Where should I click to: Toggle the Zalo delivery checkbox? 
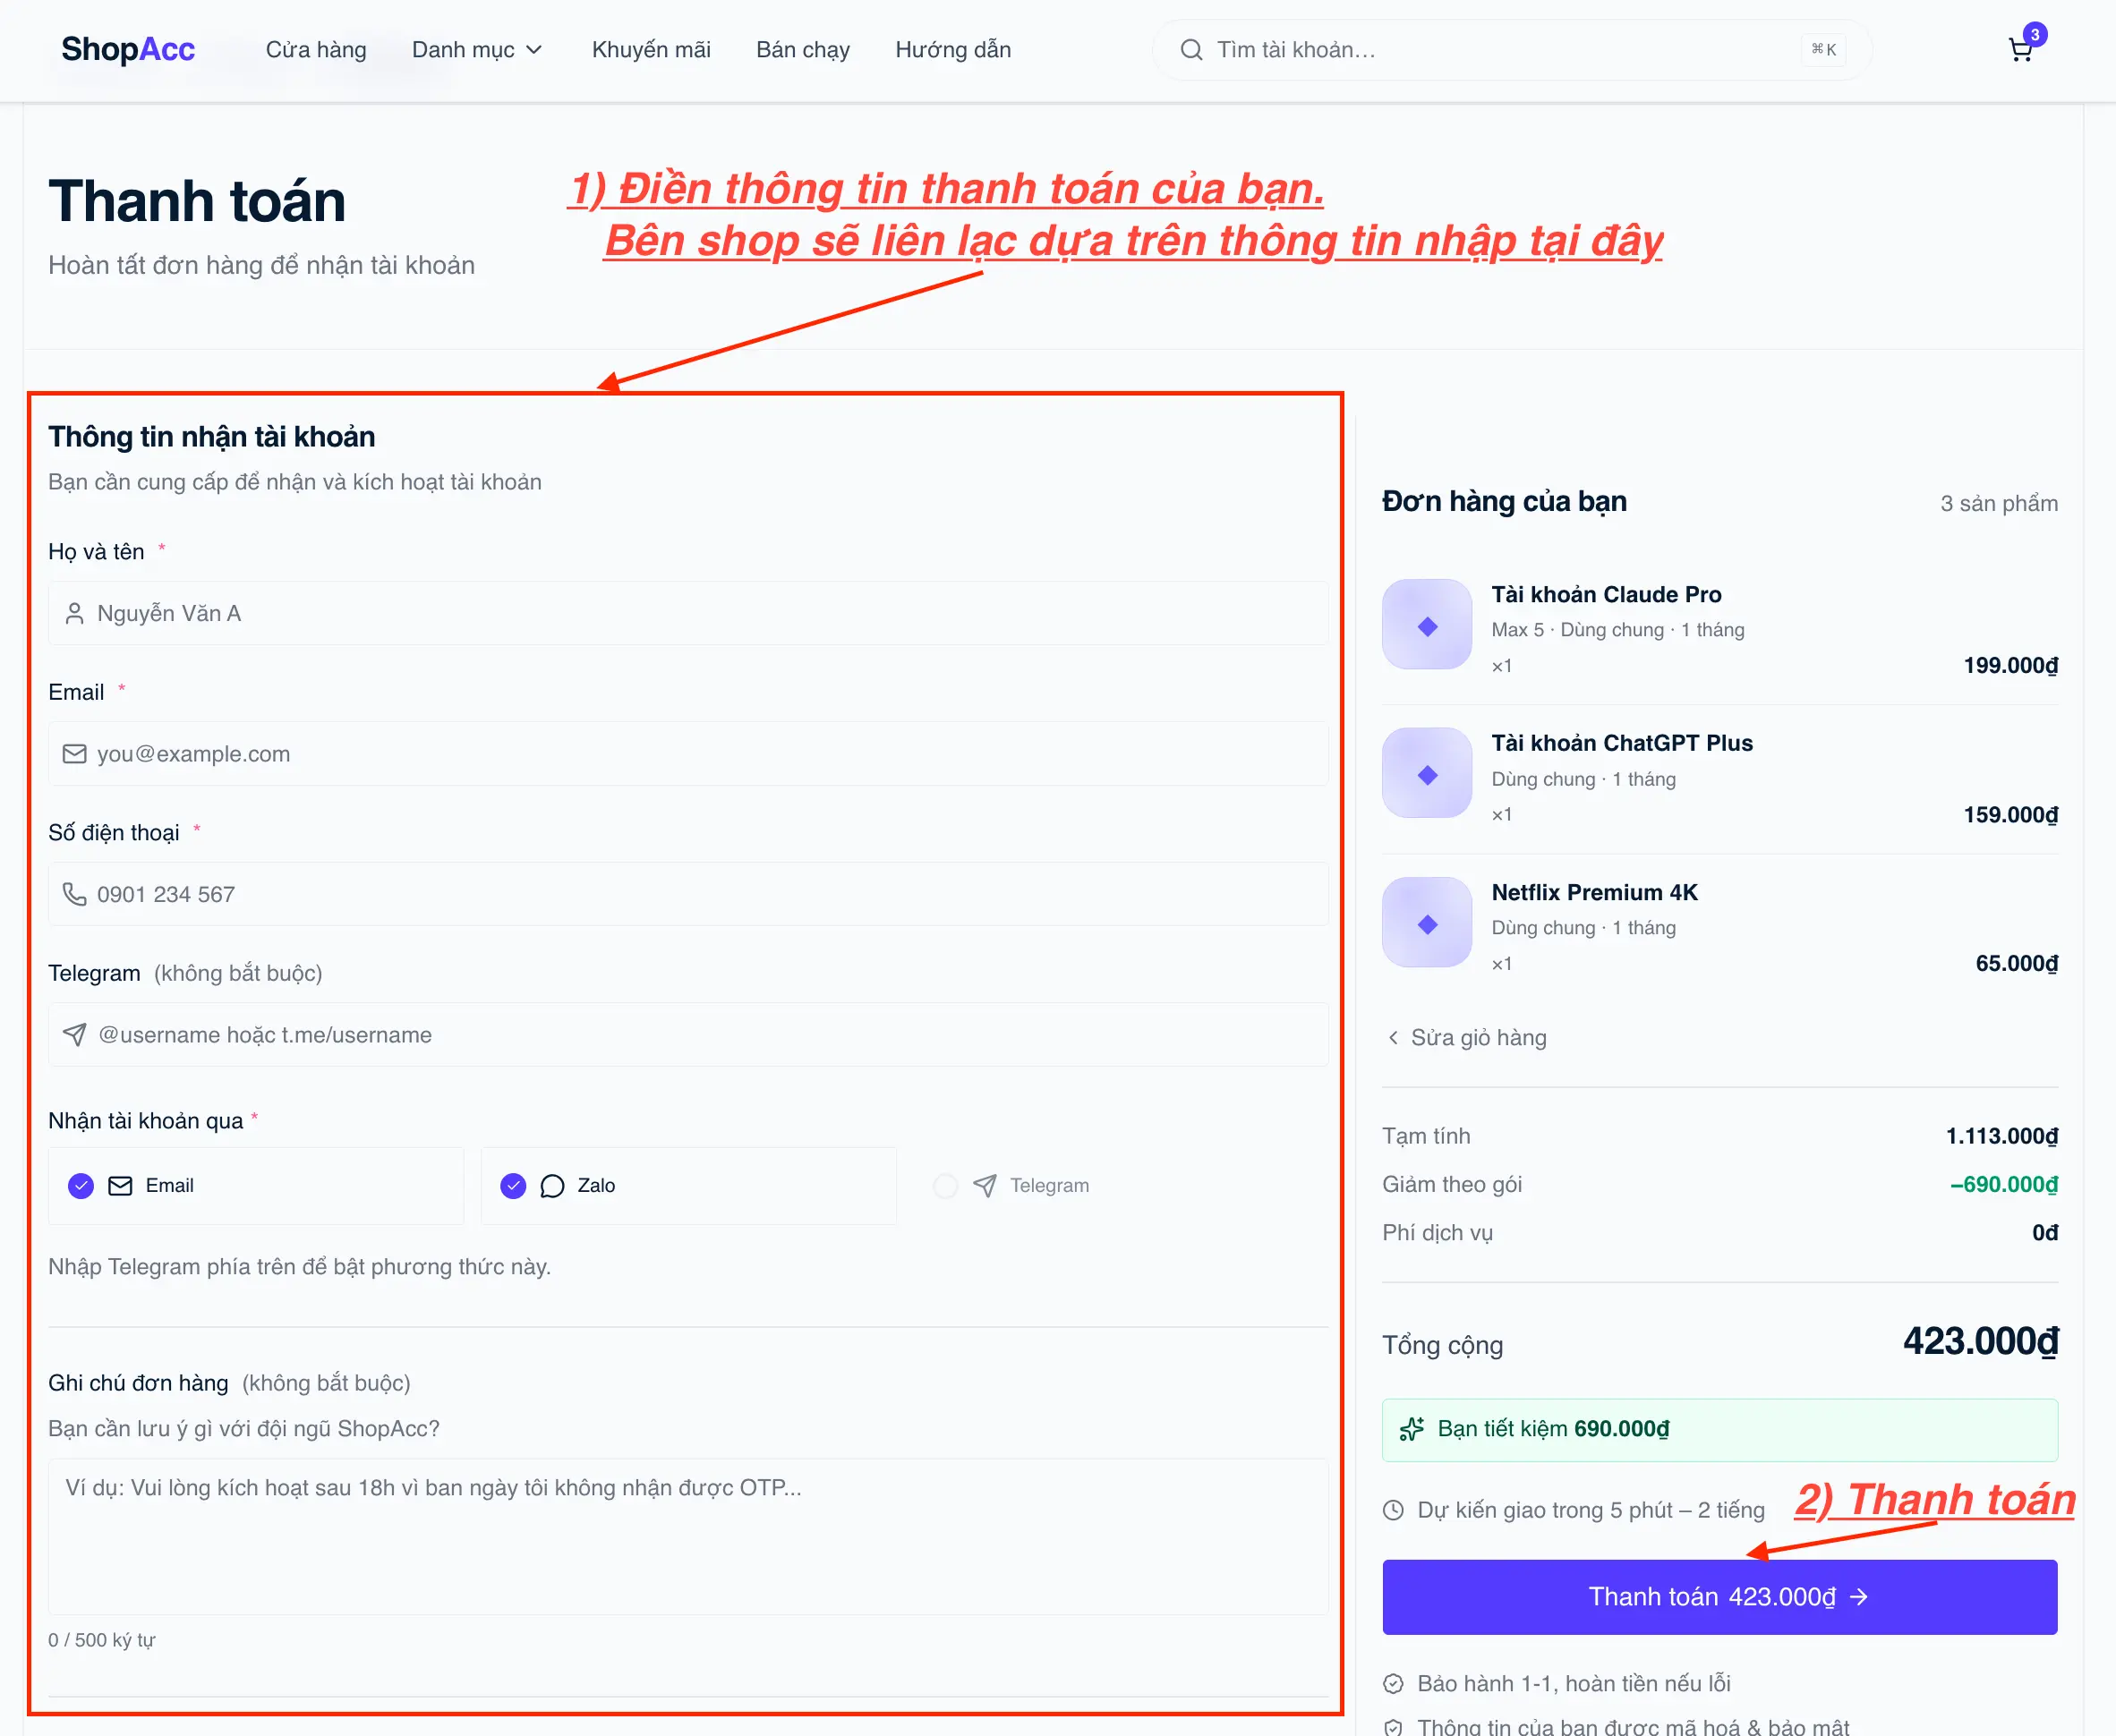click(x=513, y=1186)
